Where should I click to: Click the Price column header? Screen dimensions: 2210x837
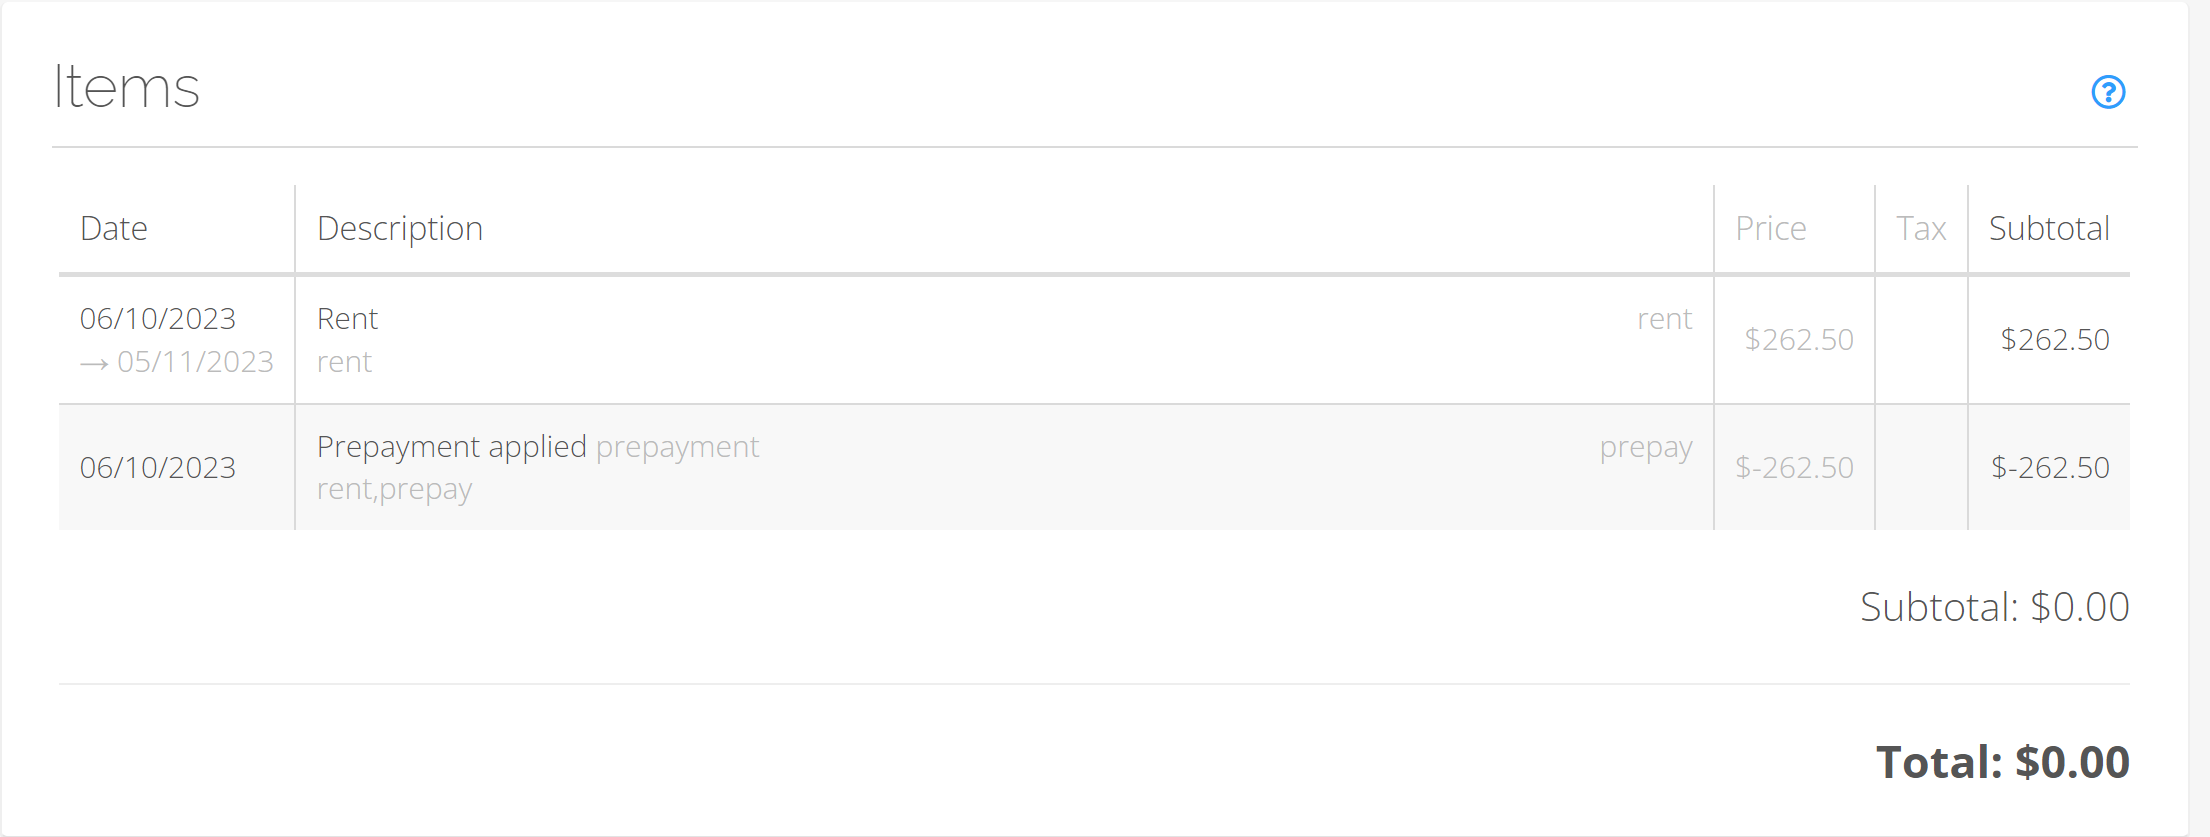coord(1770,229)
